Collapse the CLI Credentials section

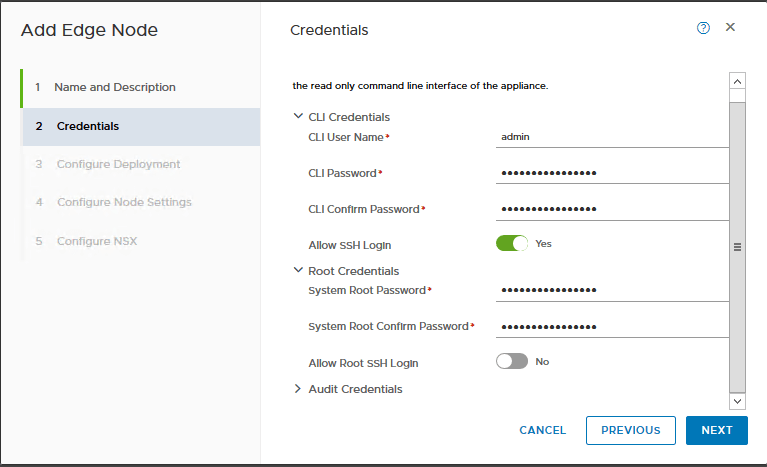click(298, 116)
